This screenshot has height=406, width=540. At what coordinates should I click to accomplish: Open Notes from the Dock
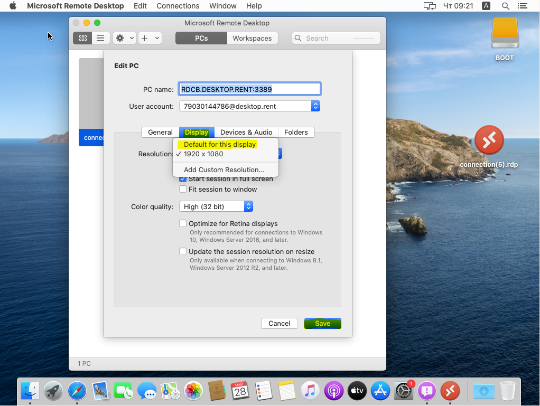287,391
